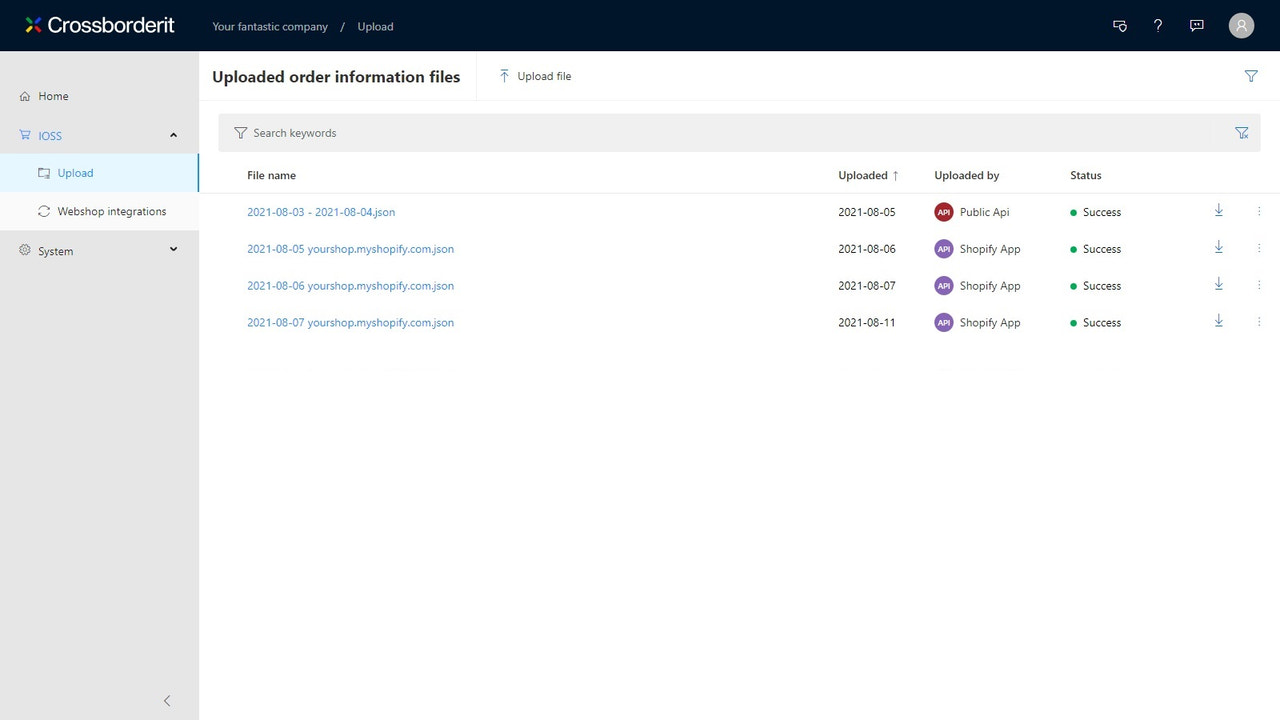Download the 2021-08-03 - 2021-08-04.json file

coord(1218,210)
